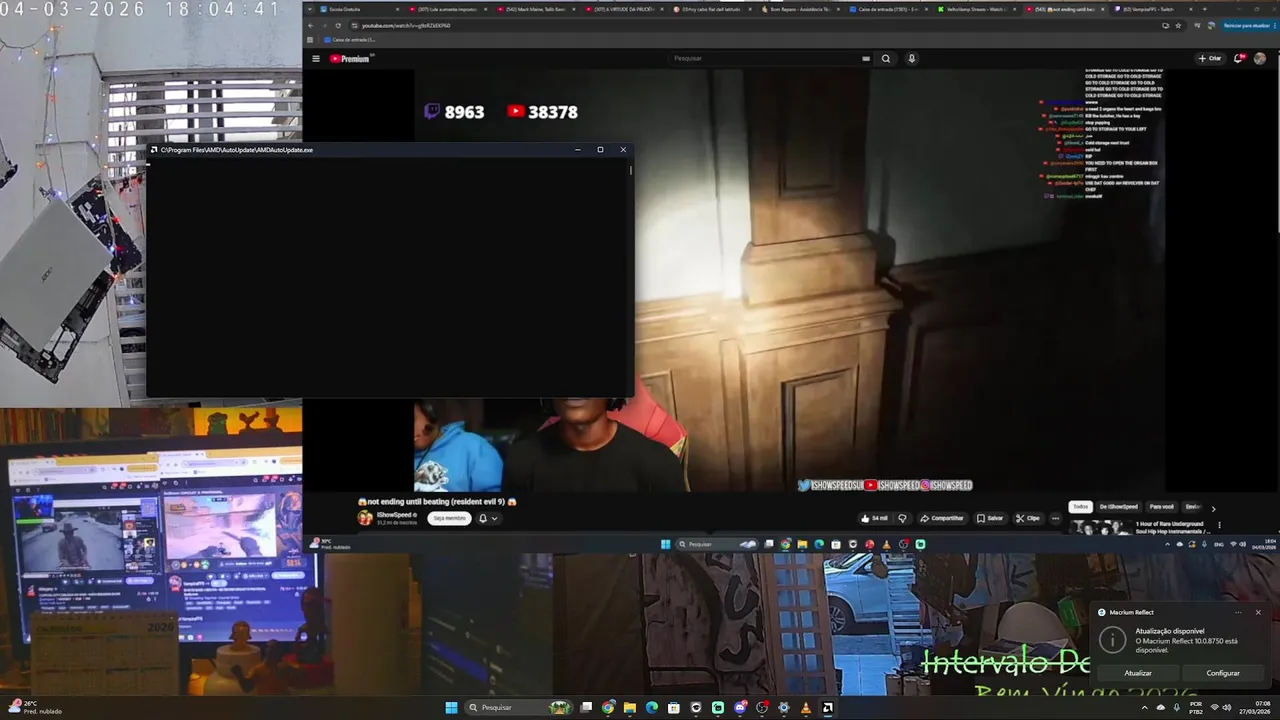Click the Criar button in YouTube header
Viewport: 1280px width, 720px height.
[x=1210, y=59]
